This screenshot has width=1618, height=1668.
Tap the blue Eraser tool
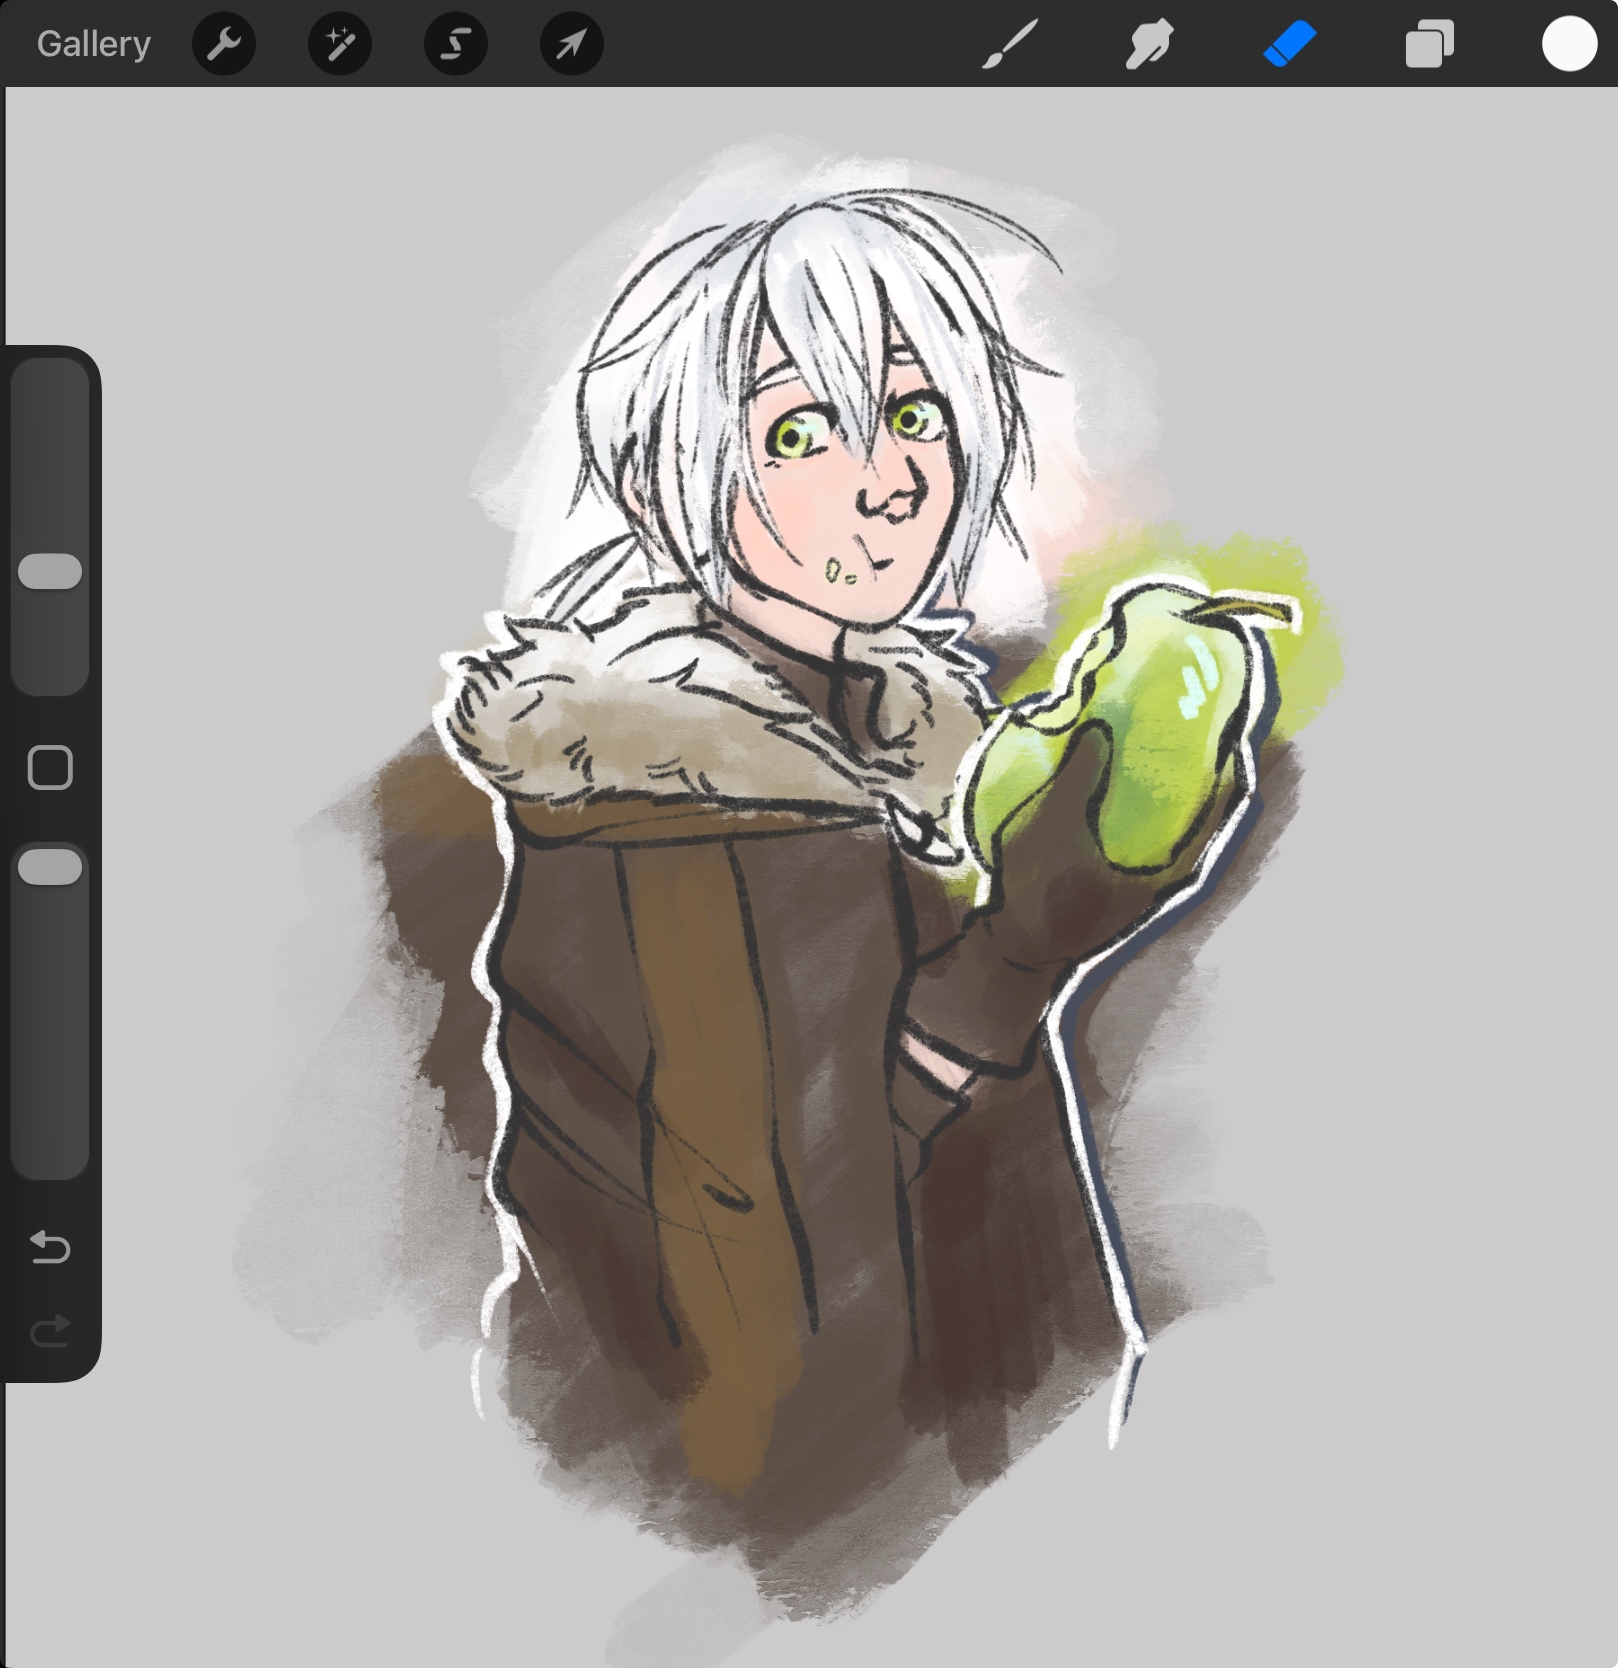[1289, 44]
